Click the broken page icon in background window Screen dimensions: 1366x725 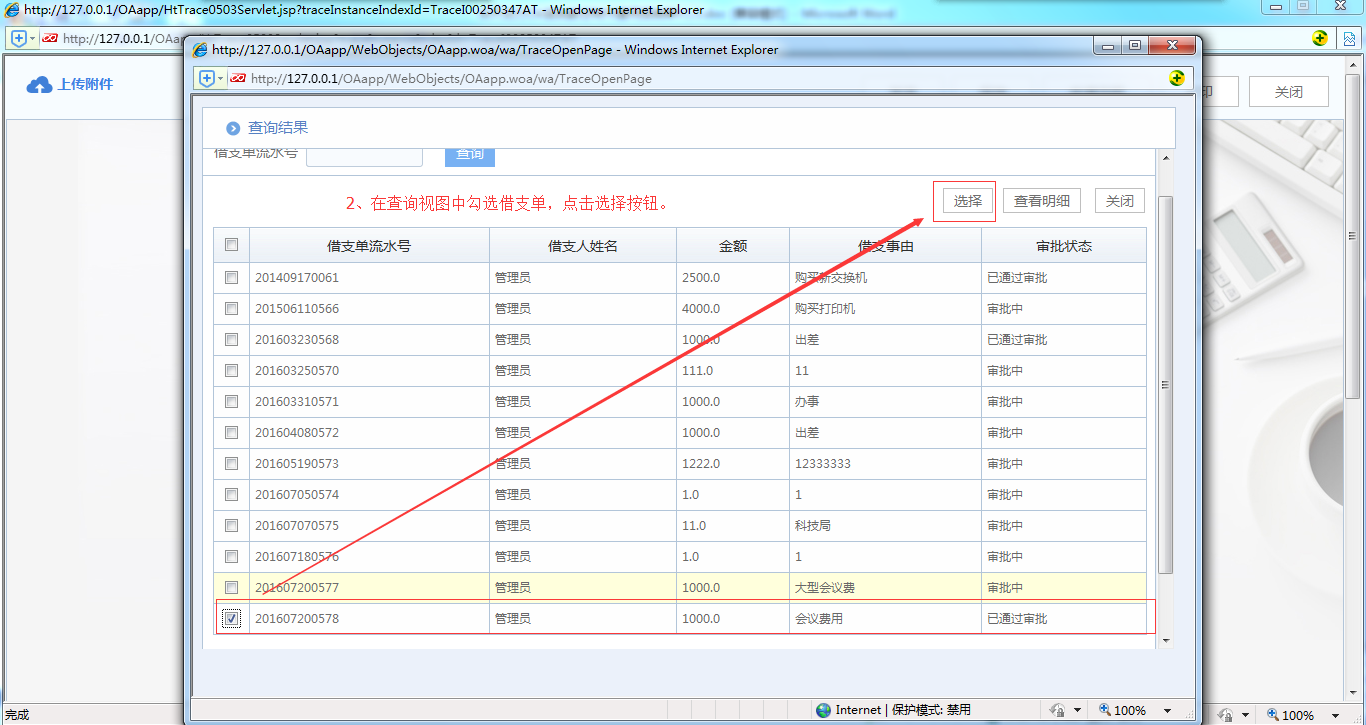[1349, 38]
